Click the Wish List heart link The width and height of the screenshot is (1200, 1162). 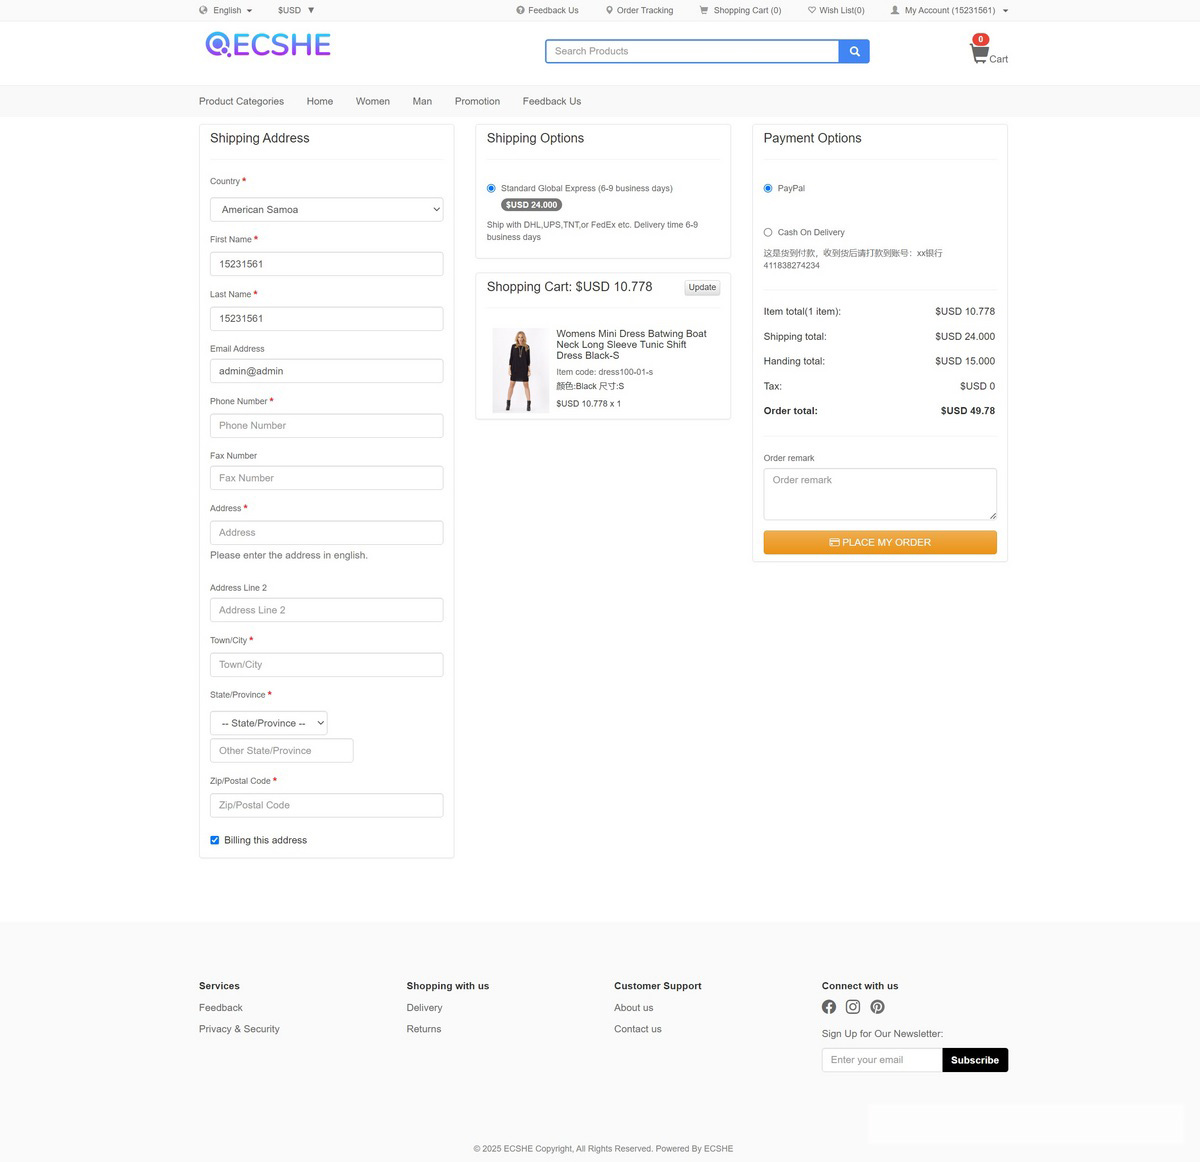[836, 10]
